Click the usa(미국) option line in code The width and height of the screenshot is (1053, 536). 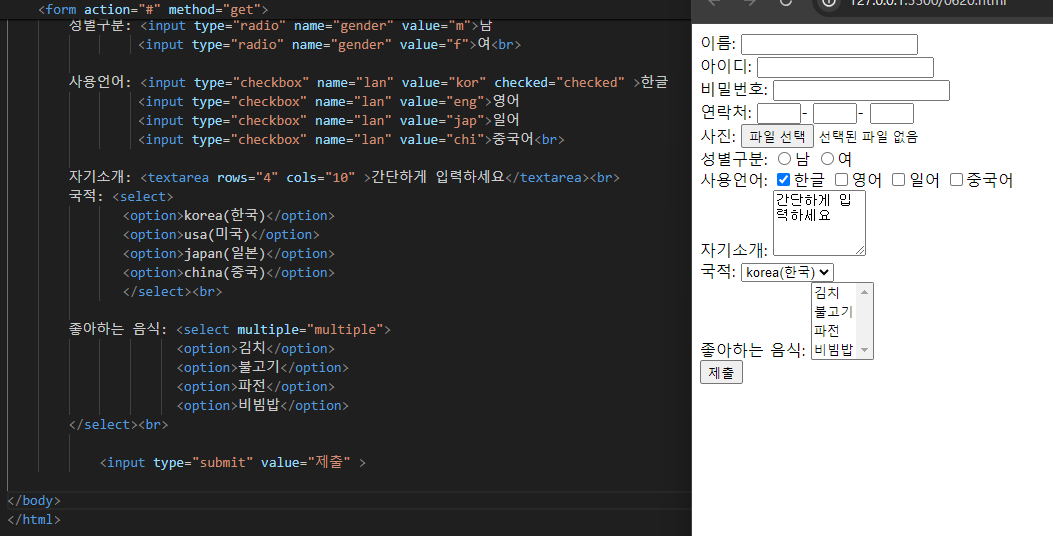[x=221, y=234]
